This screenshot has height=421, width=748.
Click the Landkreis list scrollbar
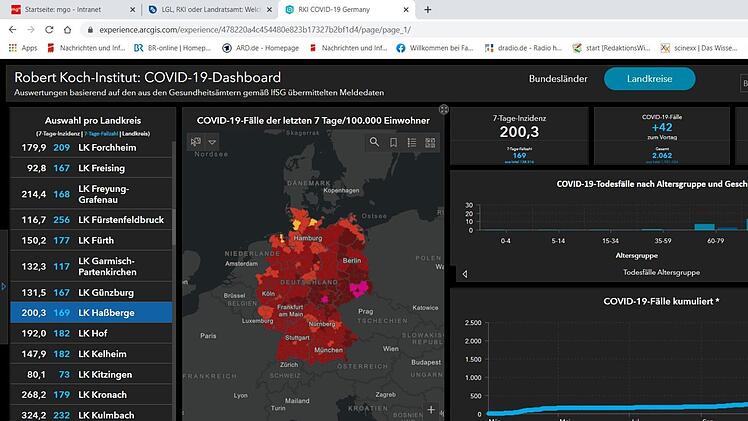click(174, 227)
